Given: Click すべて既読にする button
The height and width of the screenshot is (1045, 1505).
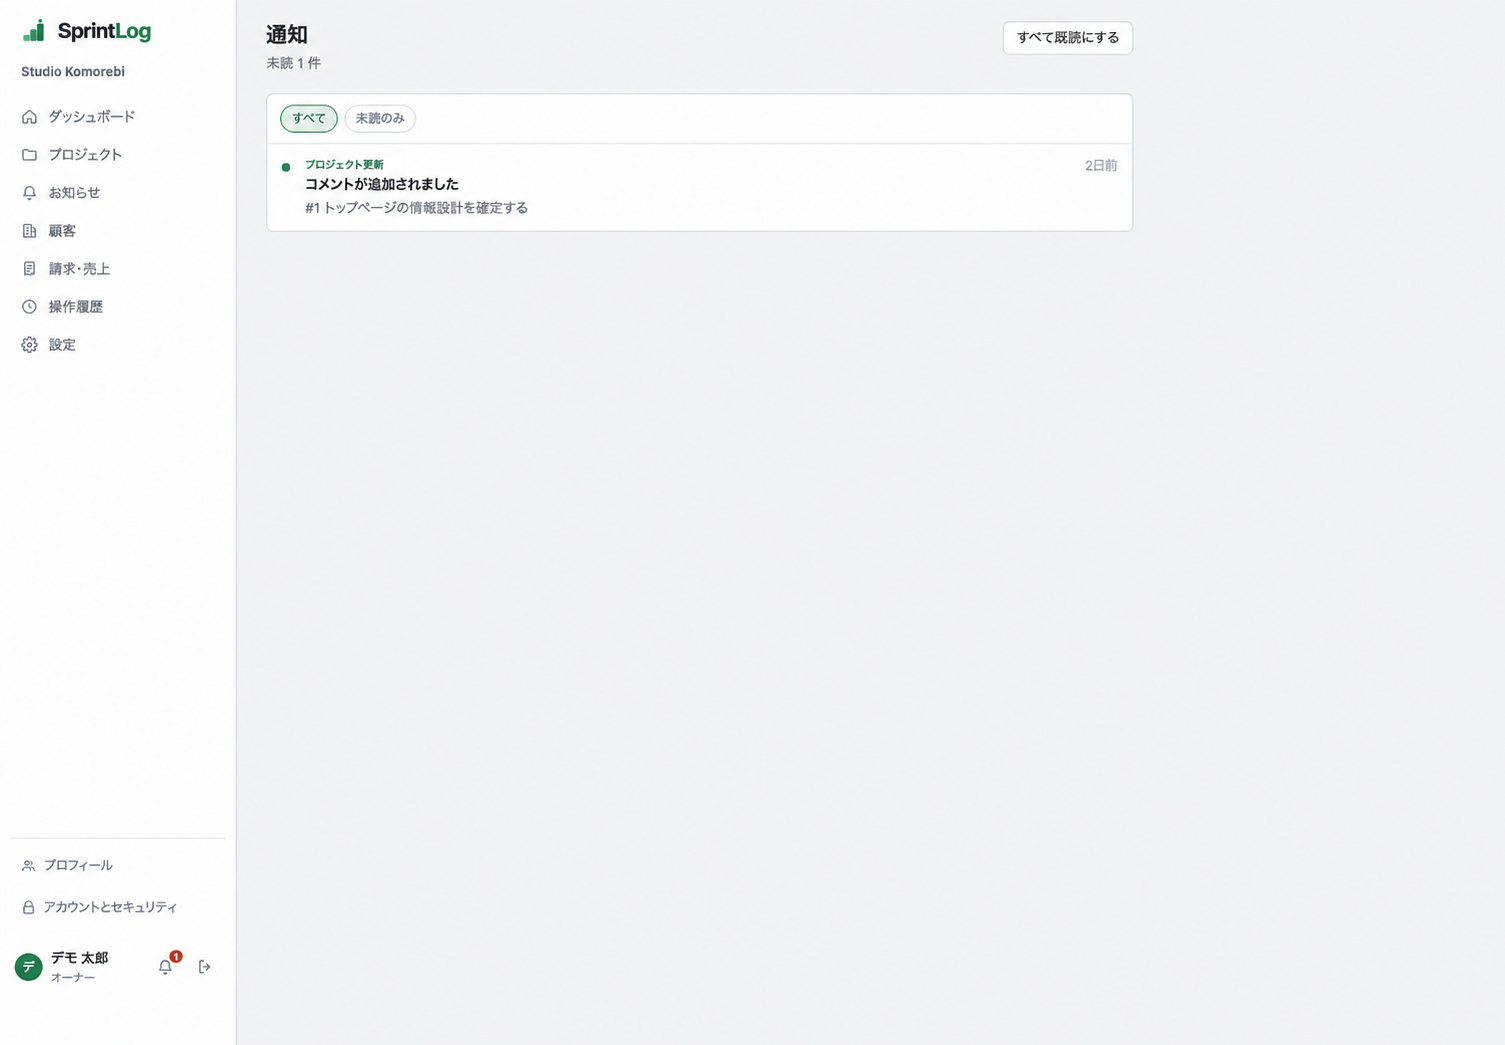Looking at the screenshot, I should click(1068, 38).
